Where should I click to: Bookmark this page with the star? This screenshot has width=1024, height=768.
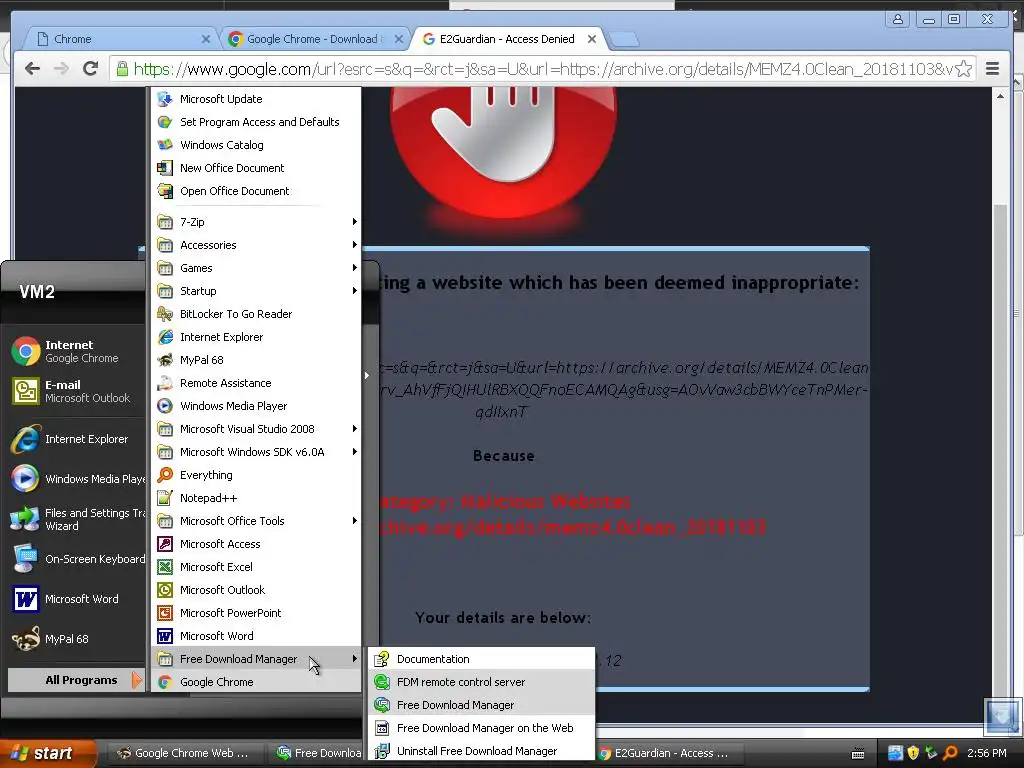(x=963, y=69)
